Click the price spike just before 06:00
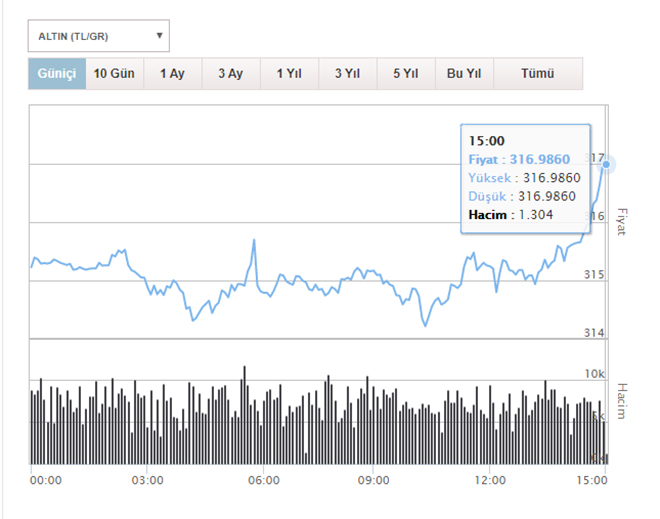The width and height of the screenshot is (660, 519). click(x=255, y=241)
